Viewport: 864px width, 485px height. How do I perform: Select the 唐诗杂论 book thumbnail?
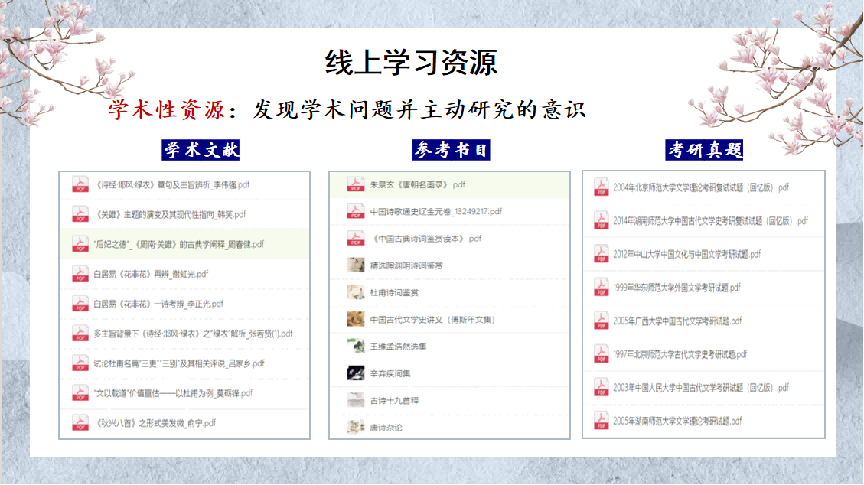click(354, 426)
